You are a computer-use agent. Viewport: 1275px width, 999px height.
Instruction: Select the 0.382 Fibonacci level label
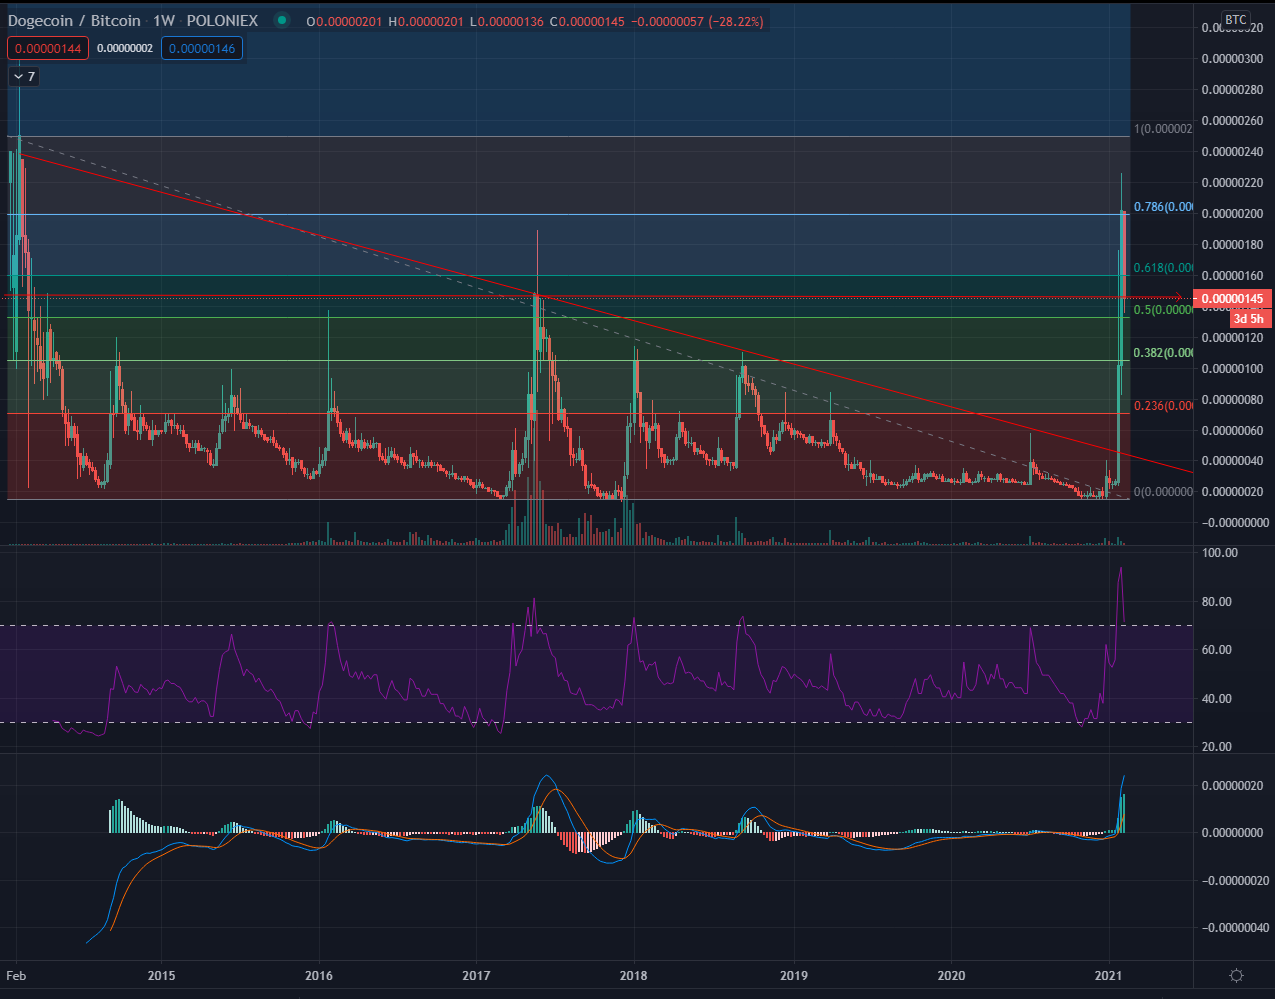pos(1163,353)
